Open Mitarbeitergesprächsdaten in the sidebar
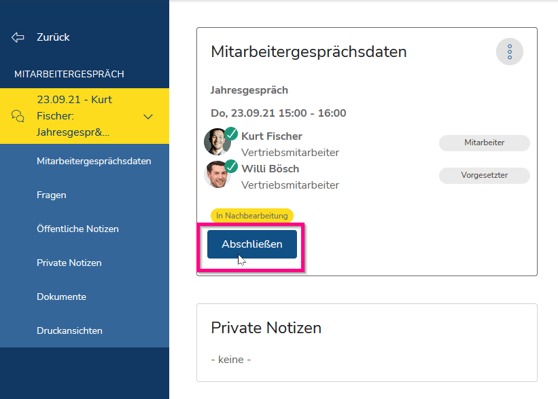This screenshot has width=558, height=399. (x=94, y=161)
